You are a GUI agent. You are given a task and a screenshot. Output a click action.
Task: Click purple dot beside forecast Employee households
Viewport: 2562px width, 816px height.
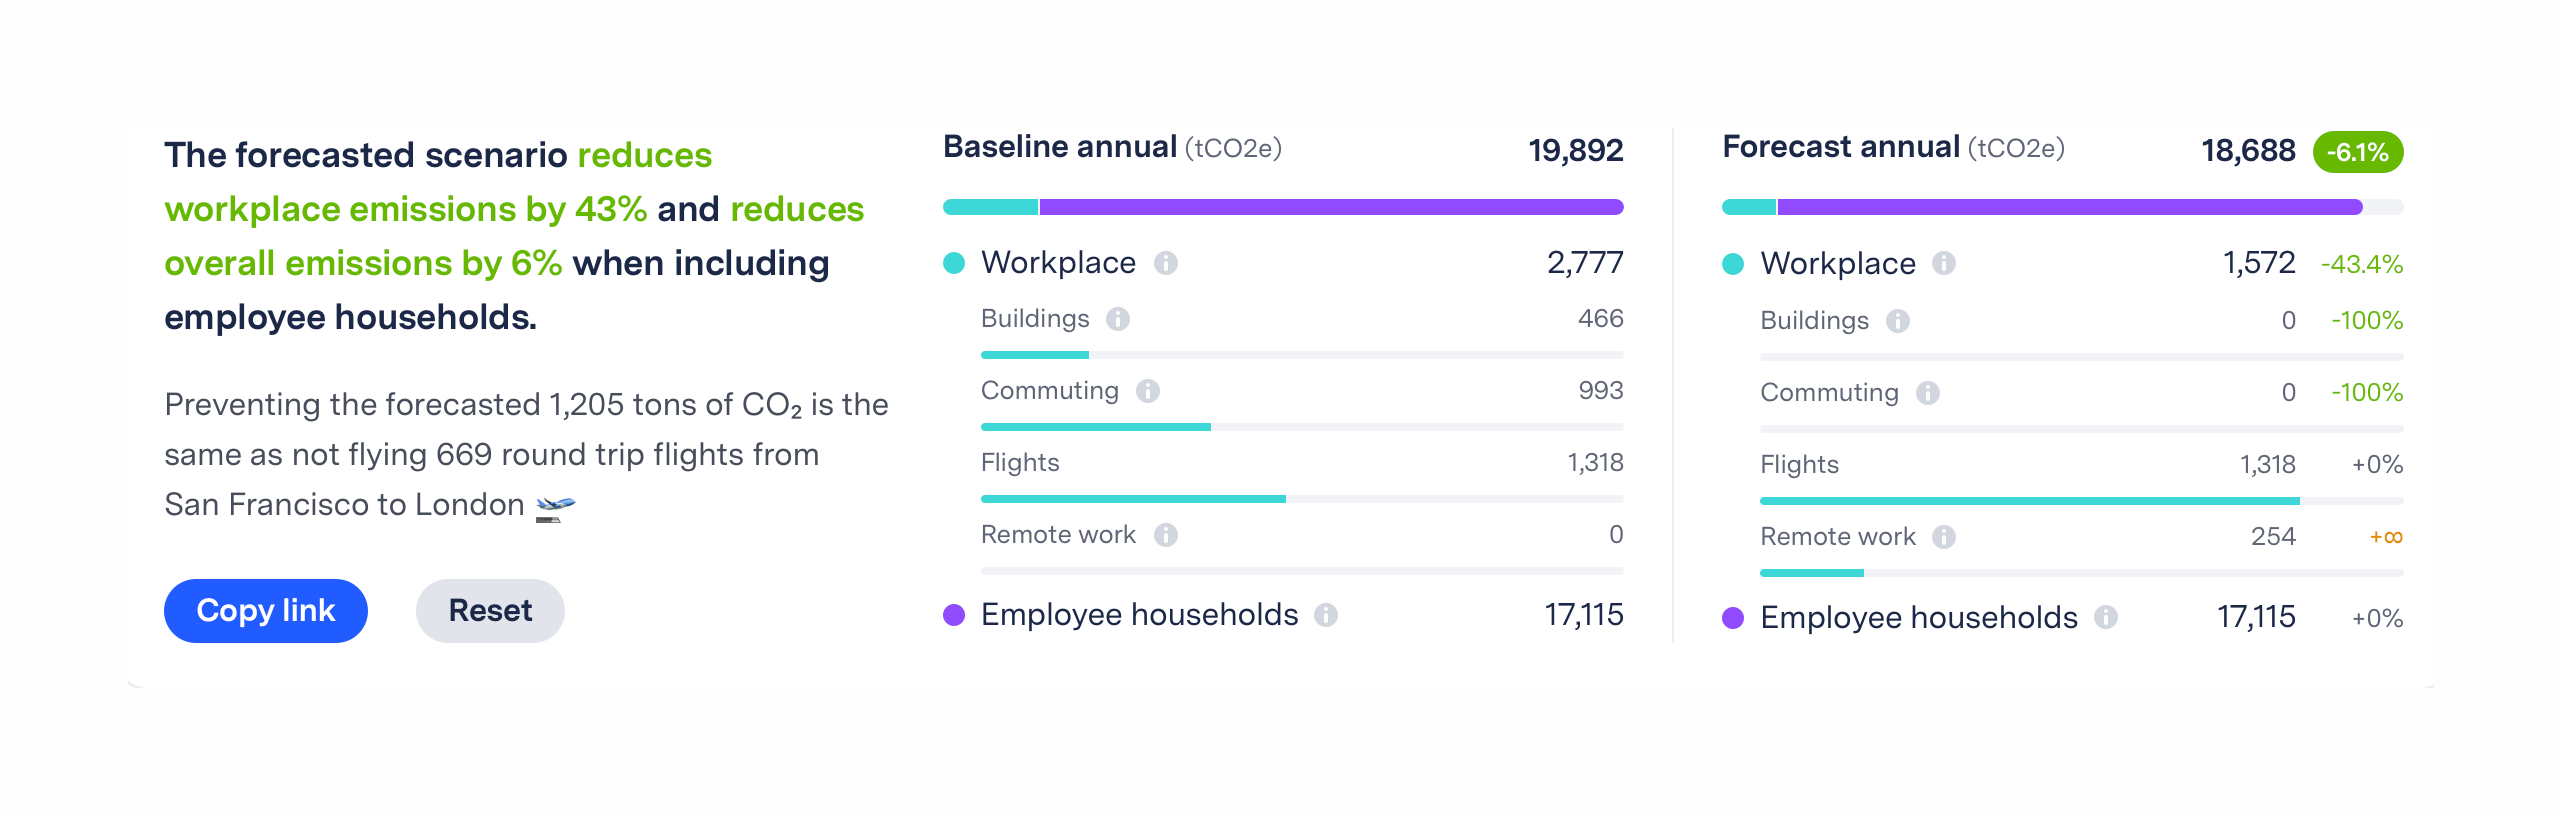pos(1733,618)
